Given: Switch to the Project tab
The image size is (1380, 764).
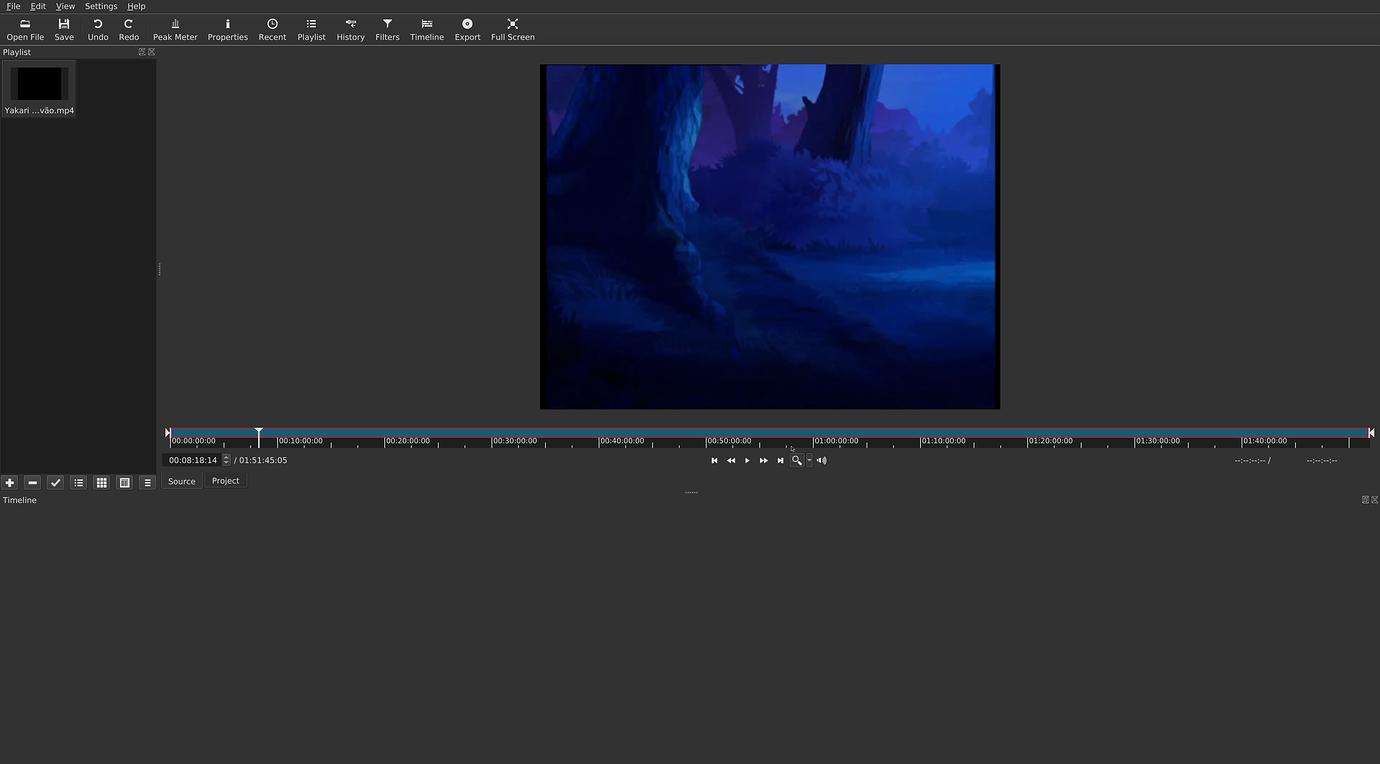Looking at the screenshot, I should pyautogui.click(x=226, y=481).
